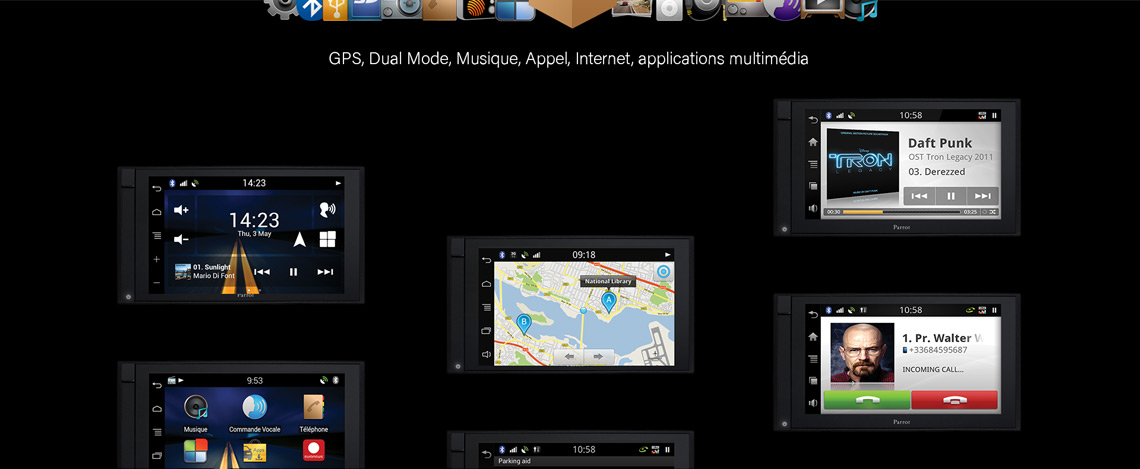Go to previous track in Tron player
The width and height of the screenshot is (1140, 469).
919,196
